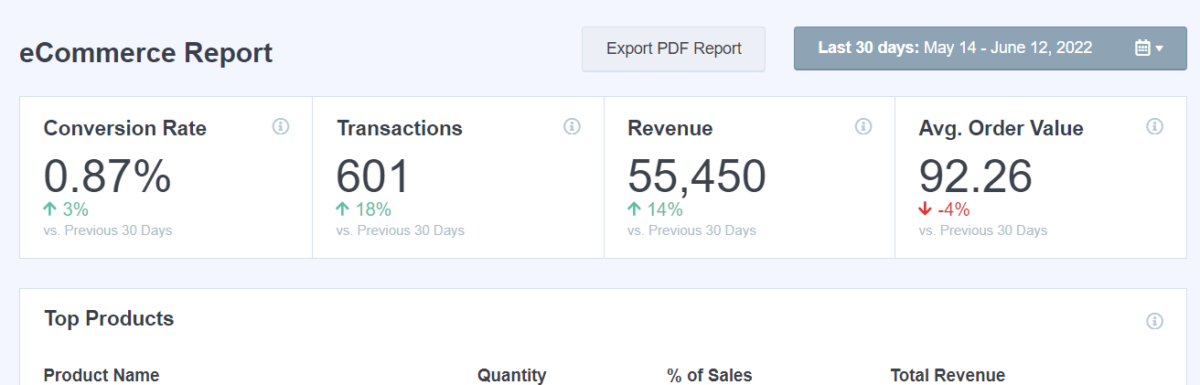Click the Export PDF Report button
Screen dimensions: 1200x385
click(x=674, y=49)
